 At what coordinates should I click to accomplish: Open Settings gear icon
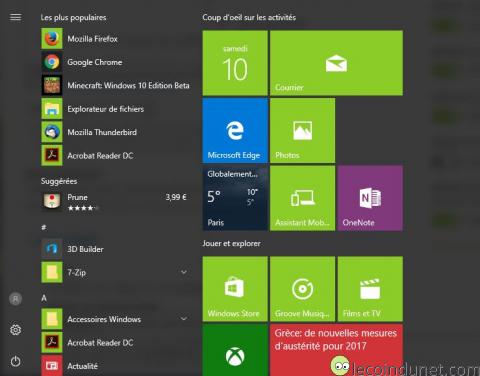pyautogui.click(x=15, y=330)
